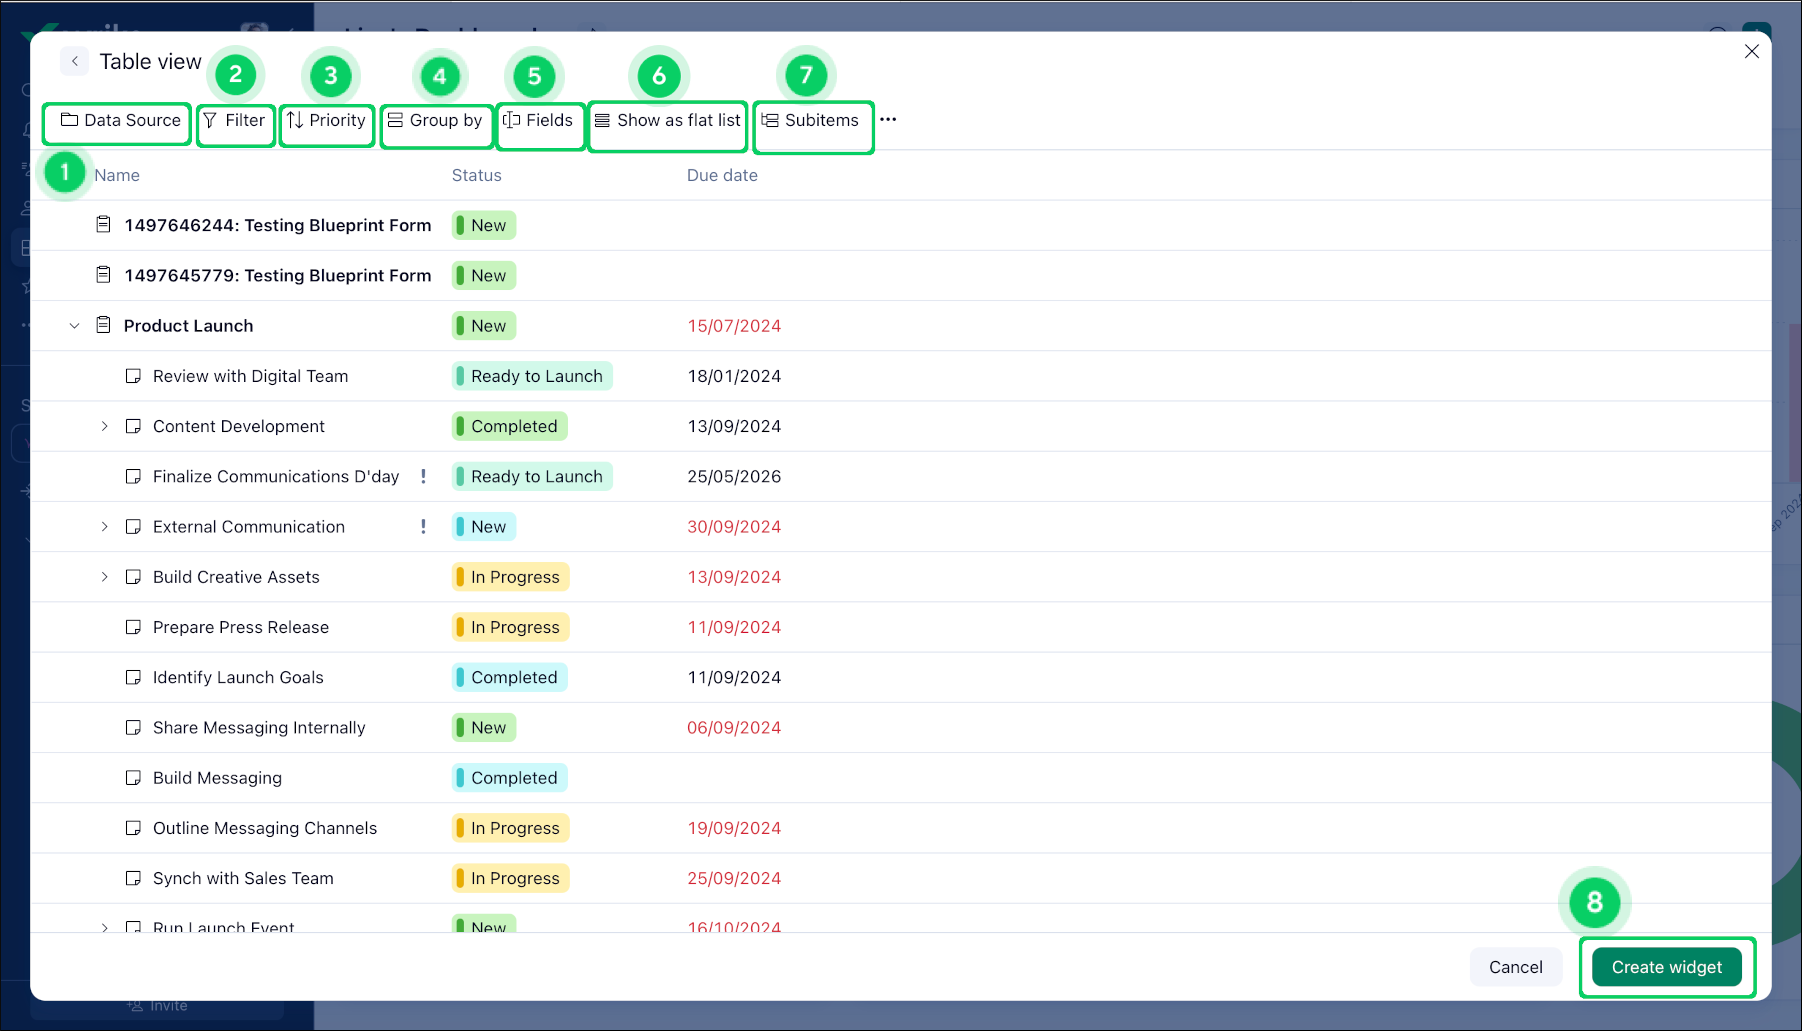This screenshot has height=1031, width=1802.
Task: Toggle Show as flat list mode
Action: pyautogui.click(x=667, y=123)
